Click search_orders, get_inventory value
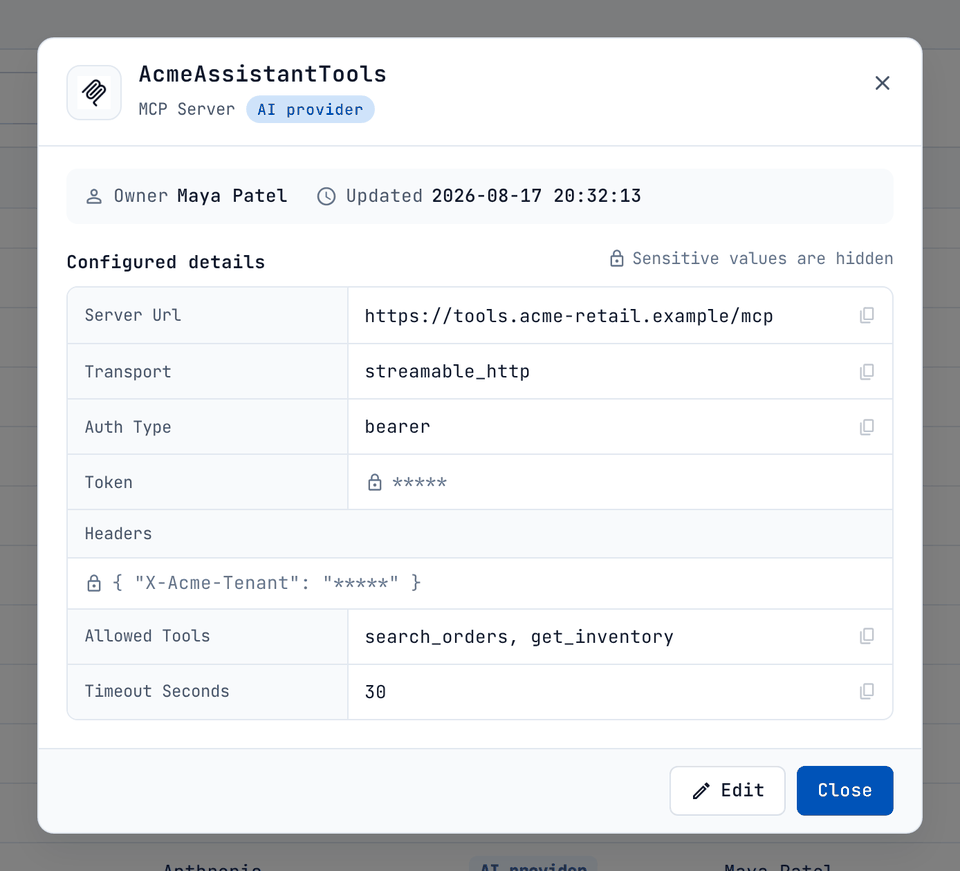Viewport: 960px width, 871px height. [x=519, y=637]
